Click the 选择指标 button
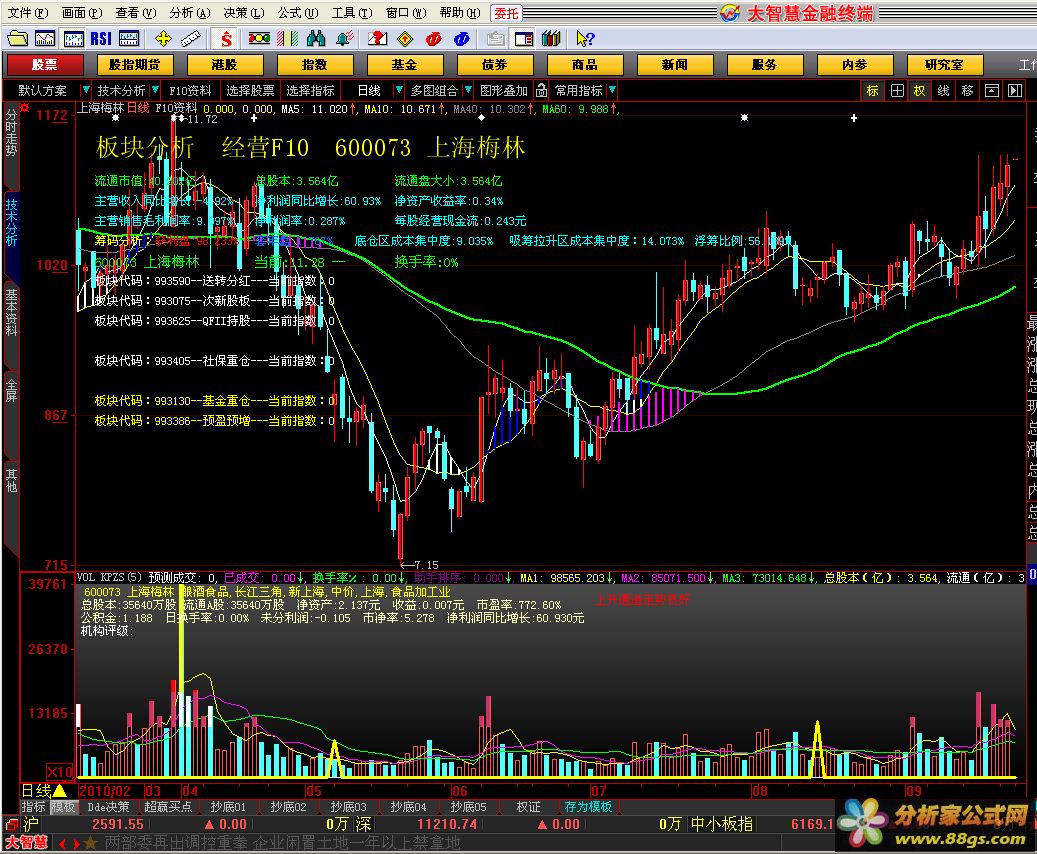Screen dimensions: 1037x854 (310, 90)
